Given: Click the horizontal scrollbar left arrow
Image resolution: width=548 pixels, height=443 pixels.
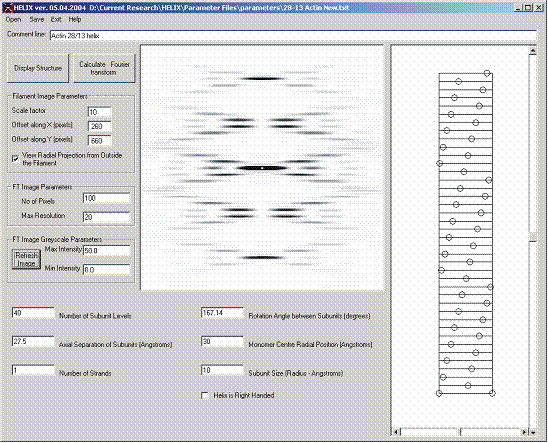Looking at the screenshot, I should coord(396,432).
